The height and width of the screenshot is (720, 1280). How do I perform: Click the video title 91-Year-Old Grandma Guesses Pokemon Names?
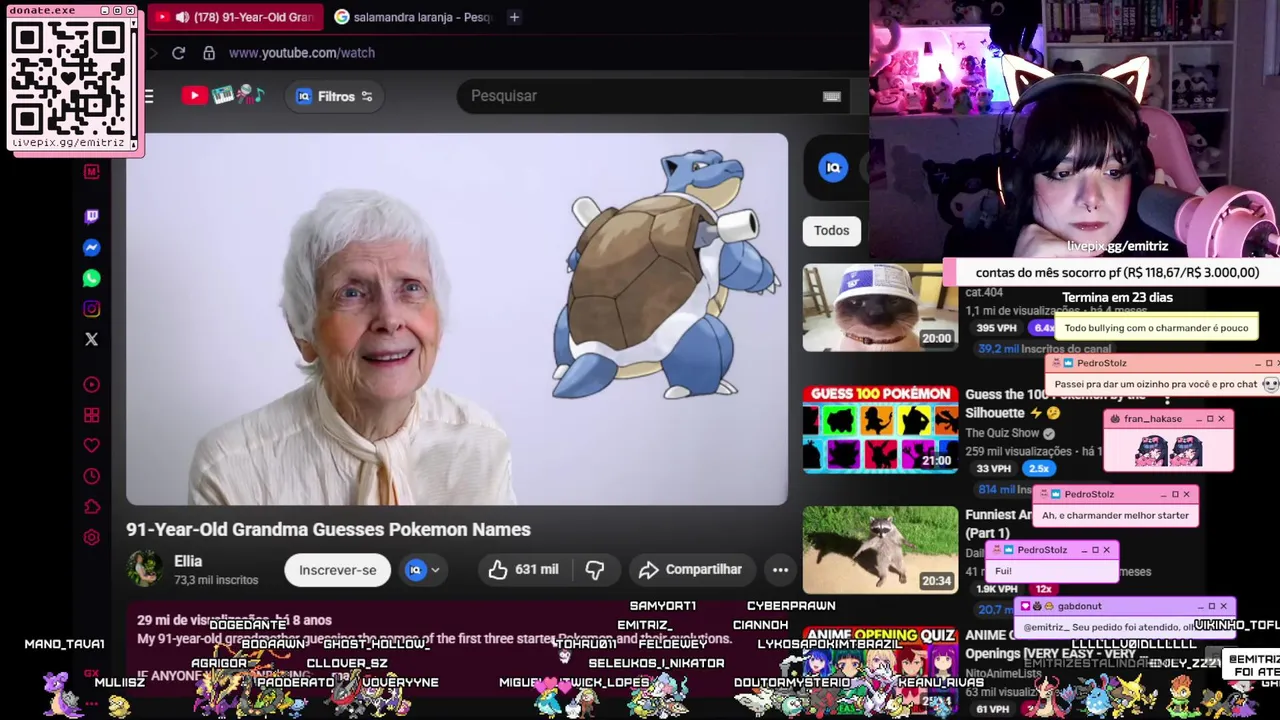coord(328,529)
